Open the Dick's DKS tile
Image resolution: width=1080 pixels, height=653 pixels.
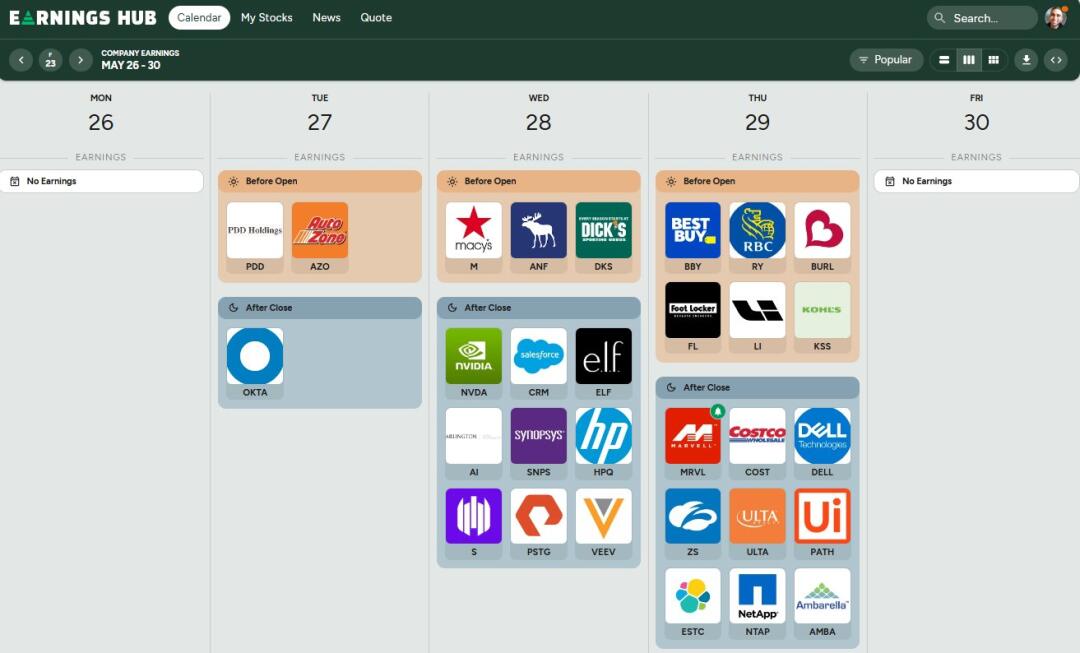tap(603, 238)
